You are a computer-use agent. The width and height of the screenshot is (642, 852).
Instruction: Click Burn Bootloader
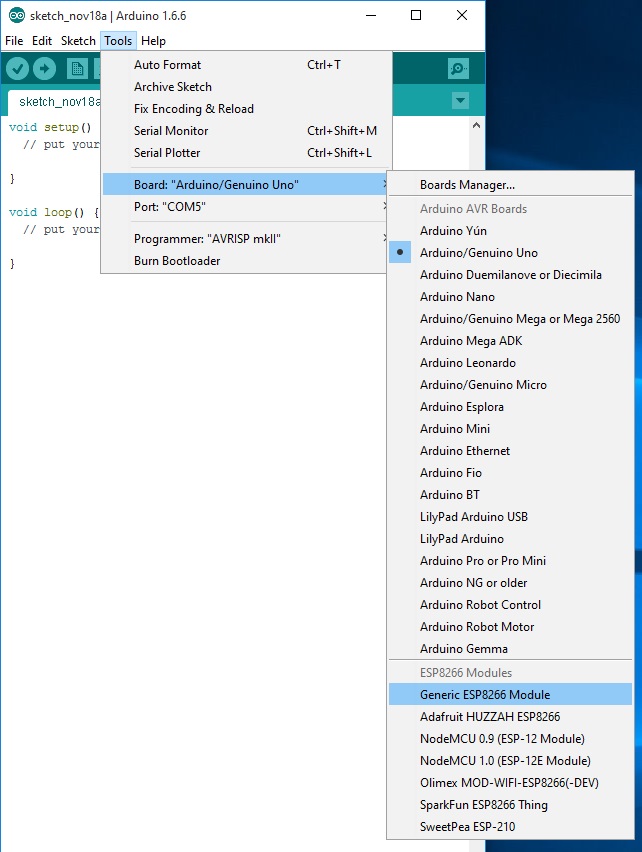click(246, 261)
